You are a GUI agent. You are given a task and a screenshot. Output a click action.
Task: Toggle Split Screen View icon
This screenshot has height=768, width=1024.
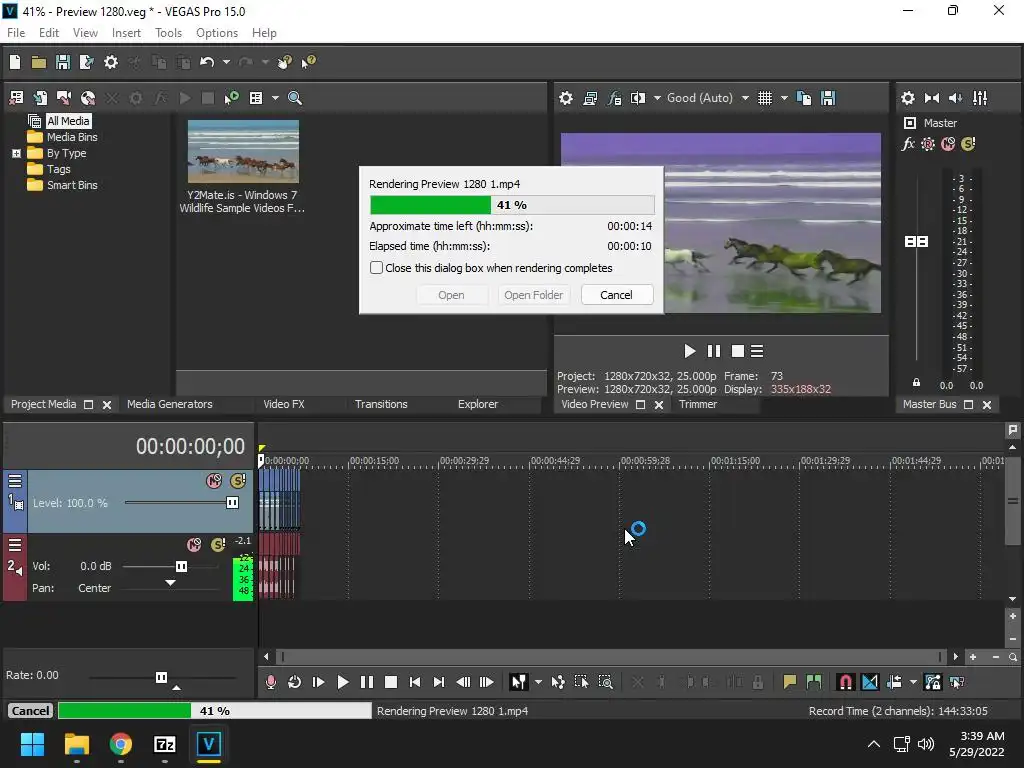click(638, 98)
